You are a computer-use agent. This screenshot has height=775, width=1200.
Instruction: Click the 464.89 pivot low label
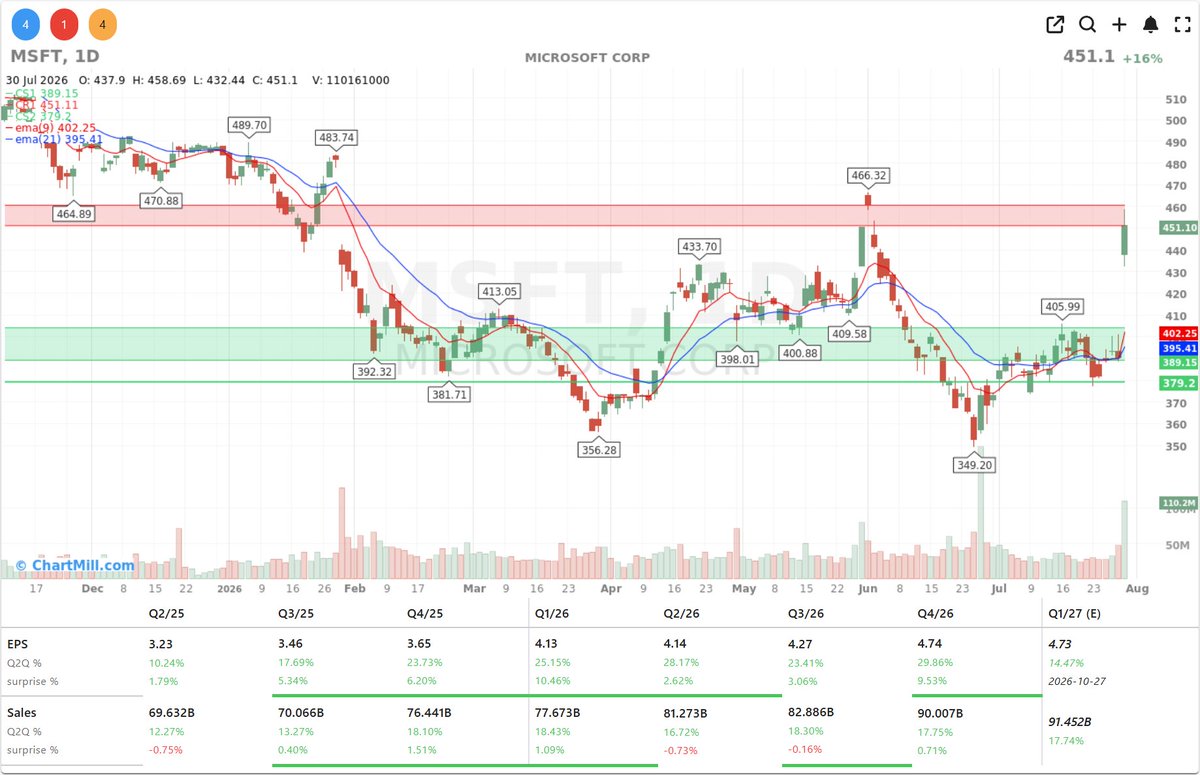pyautogui.click(x=73, y=213)
